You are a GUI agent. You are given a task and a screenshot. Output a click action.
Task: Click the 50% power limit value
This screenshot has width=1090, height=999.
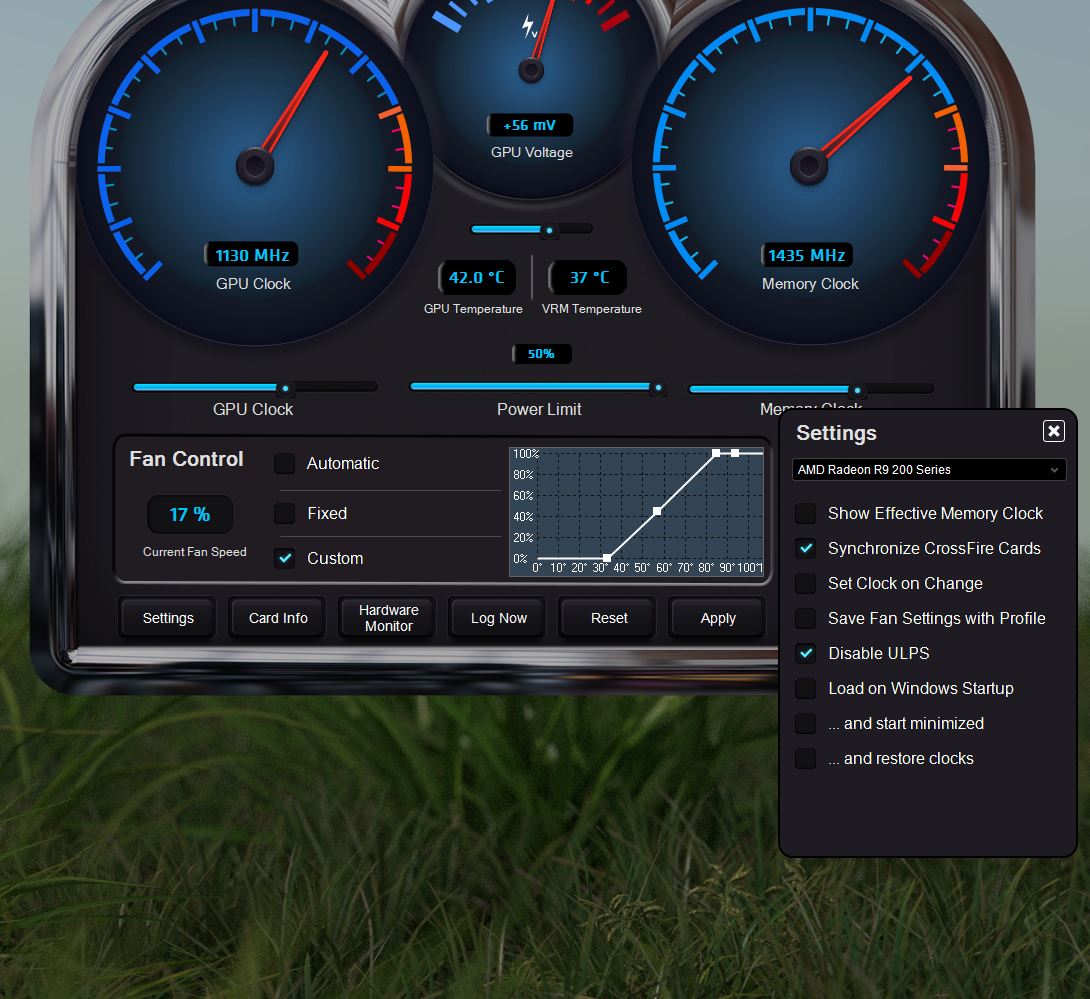pyautogui.click(x=541, y=354)
